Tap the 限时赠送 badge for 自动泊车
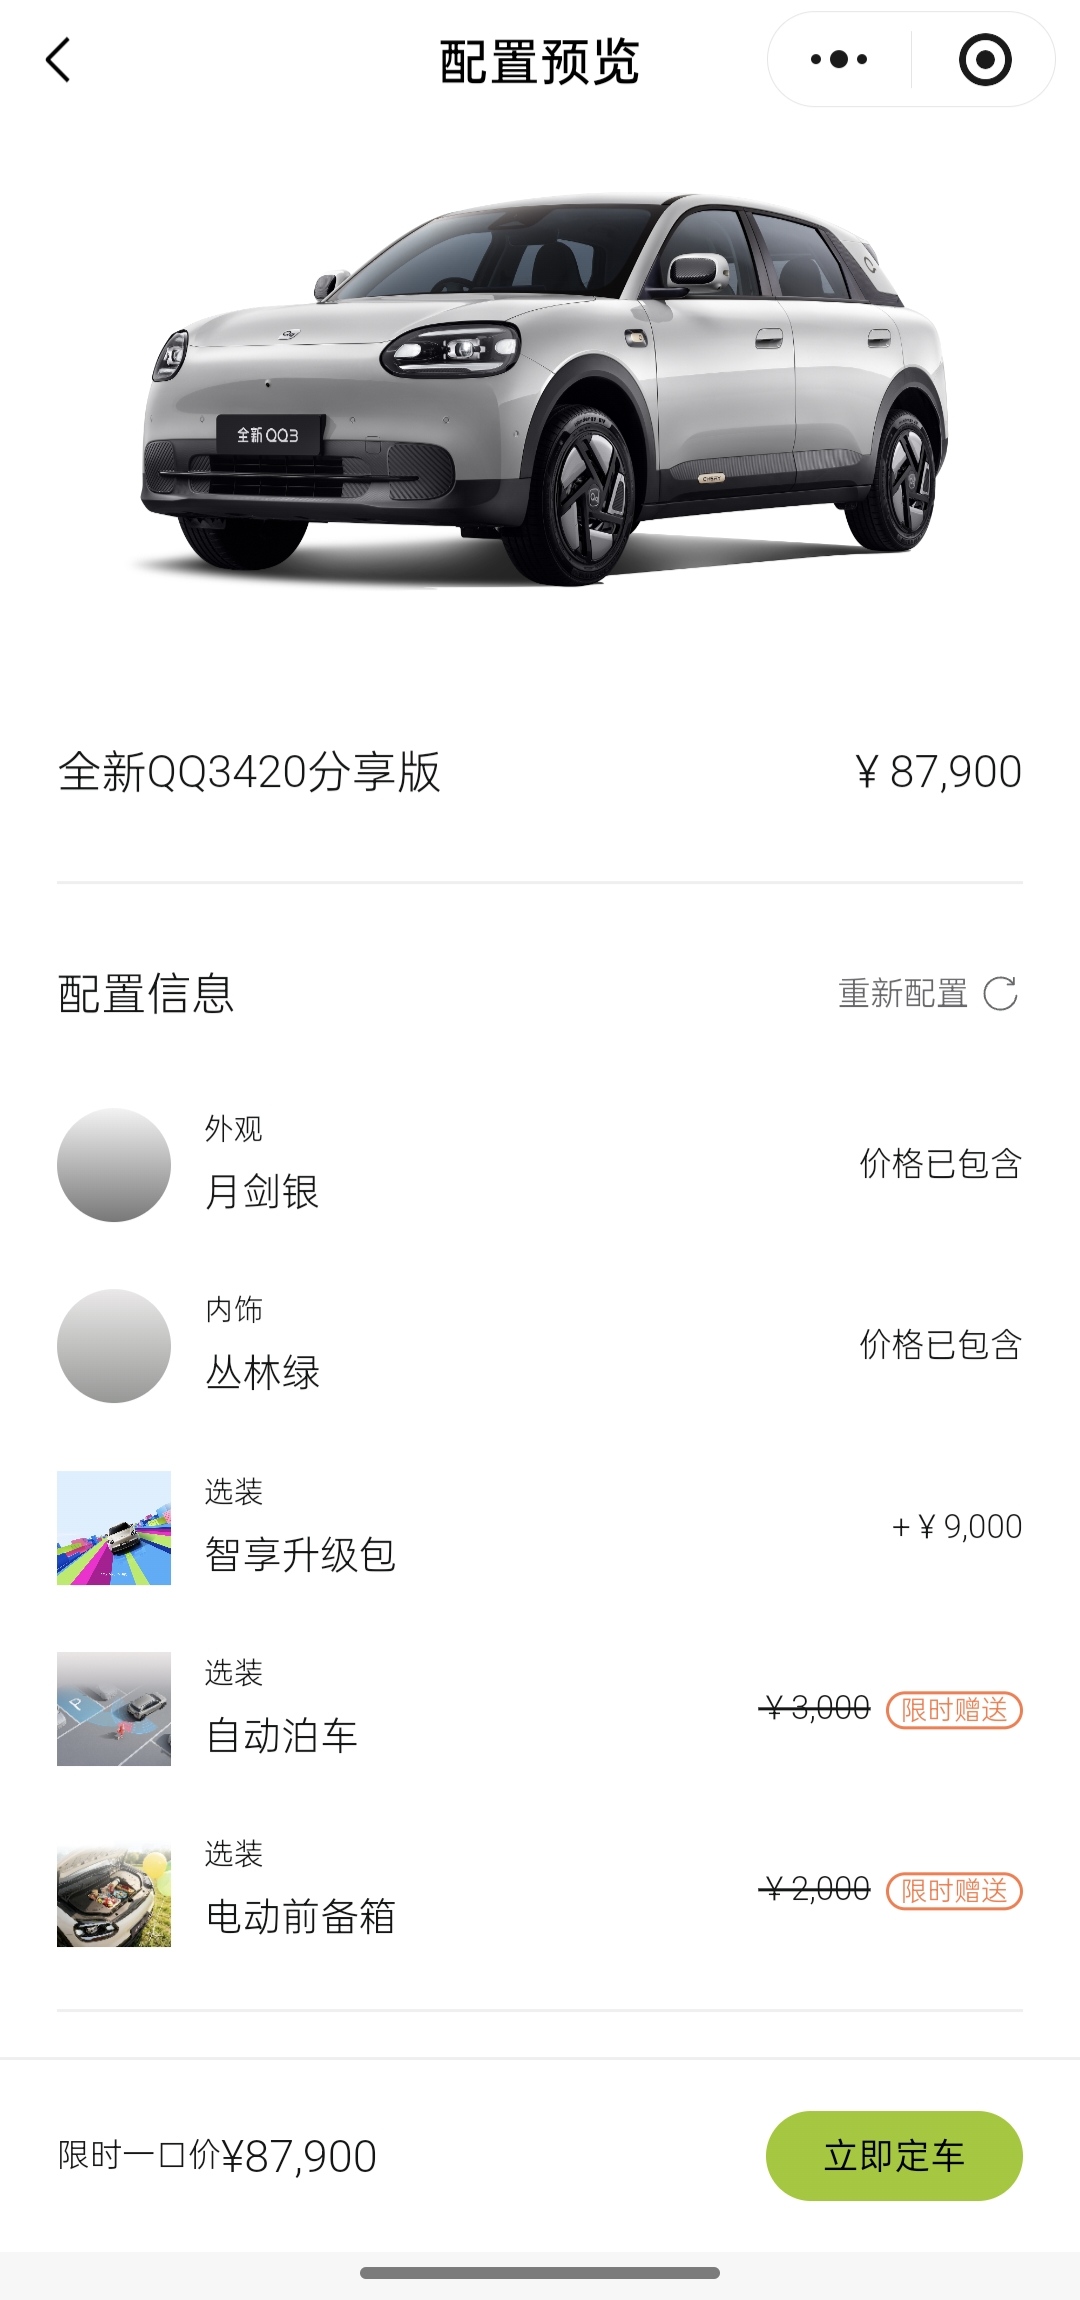Image resolution: width=1080 pixels, height=2300 pixels. click(954, 1710)
